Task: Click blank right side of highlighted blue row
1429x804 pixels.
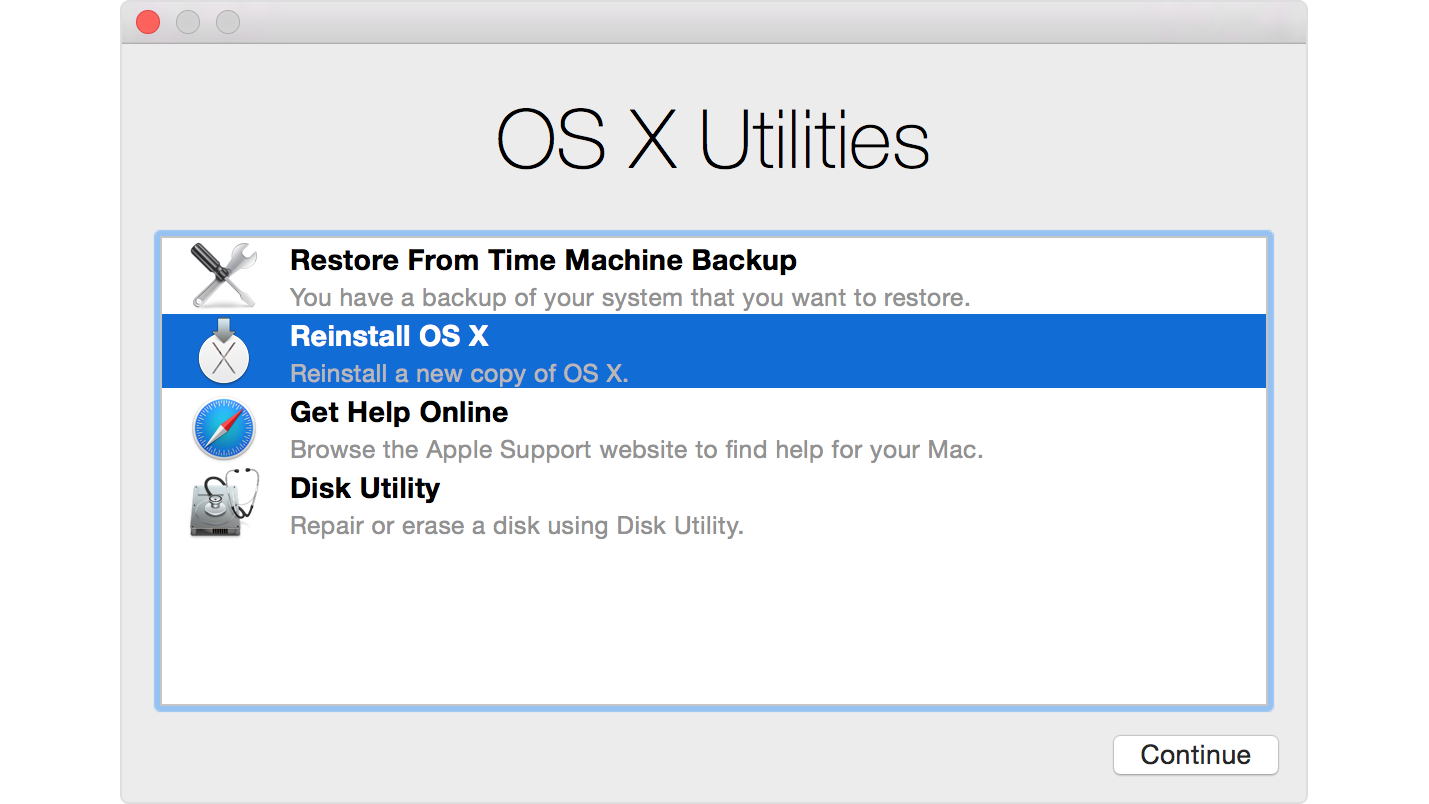Action: [1000, 351]
